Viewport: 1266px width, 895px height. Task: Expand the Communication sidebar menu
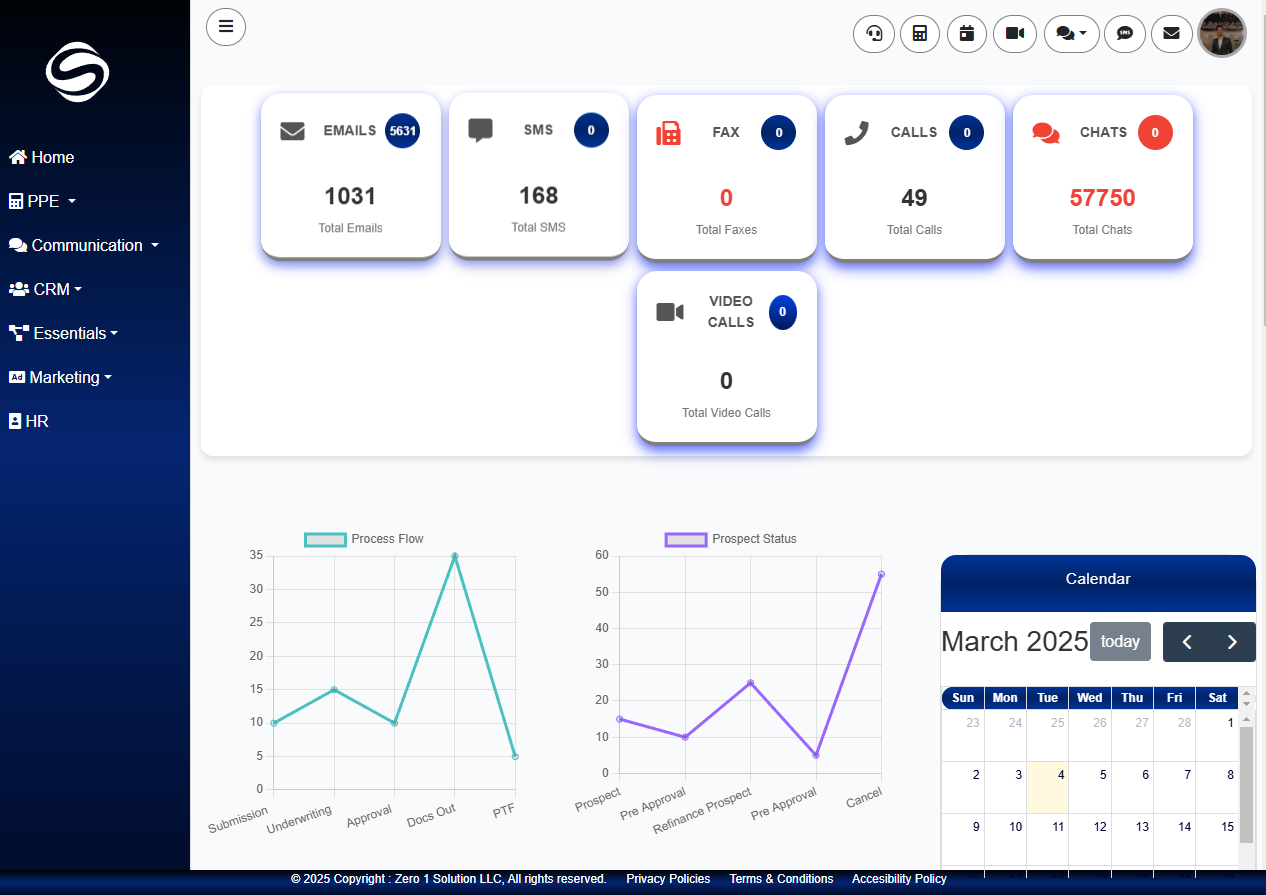coord(84,245)
